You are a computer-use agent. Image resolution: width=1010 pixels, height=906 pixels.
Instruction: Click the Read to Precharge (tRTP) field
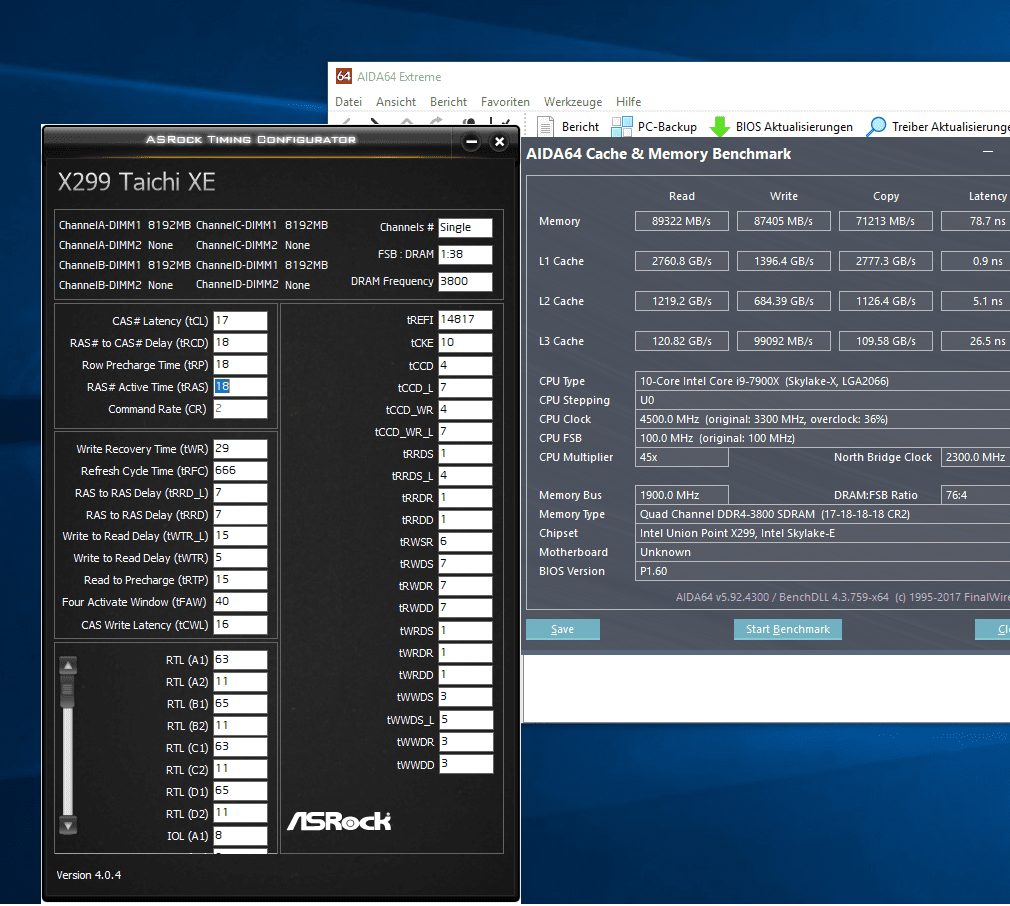[240, 580]
